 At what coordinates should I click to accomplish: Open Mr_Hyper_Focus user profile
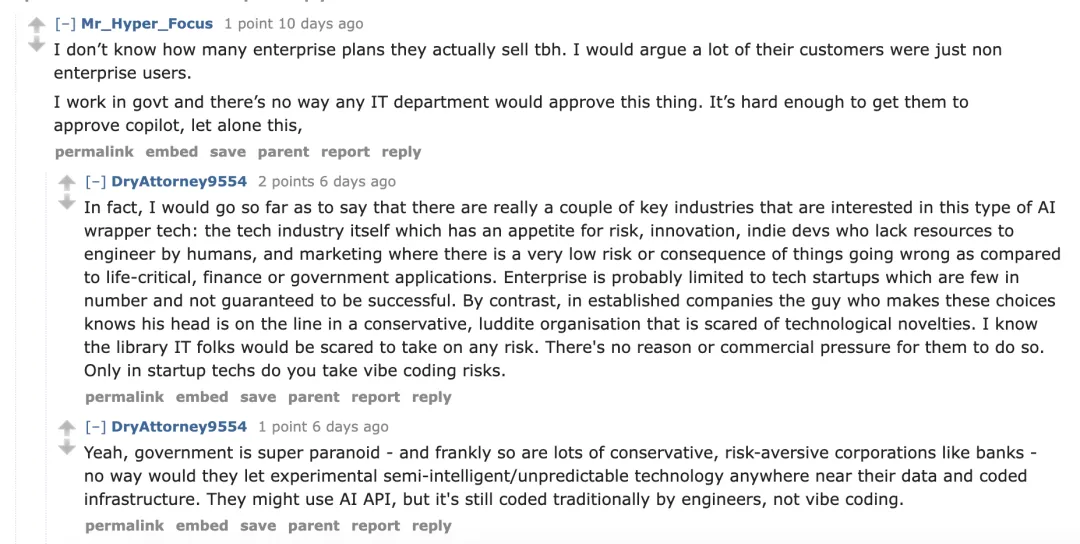[x=147, y=24]
